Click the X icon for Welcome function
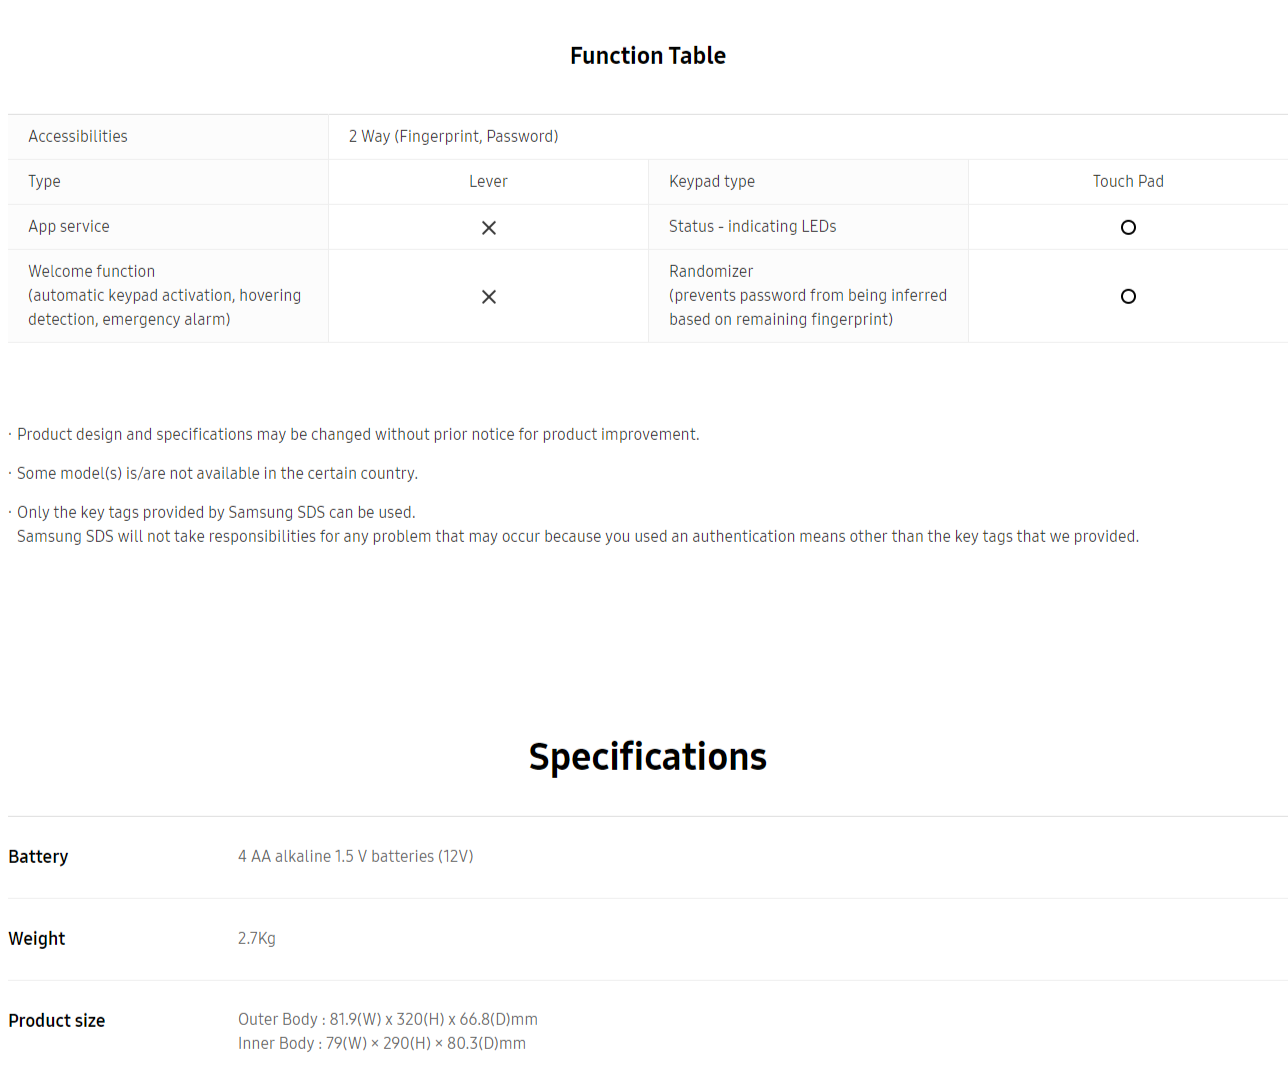The image size is (1288, 1081). click(x=489, y=297)
